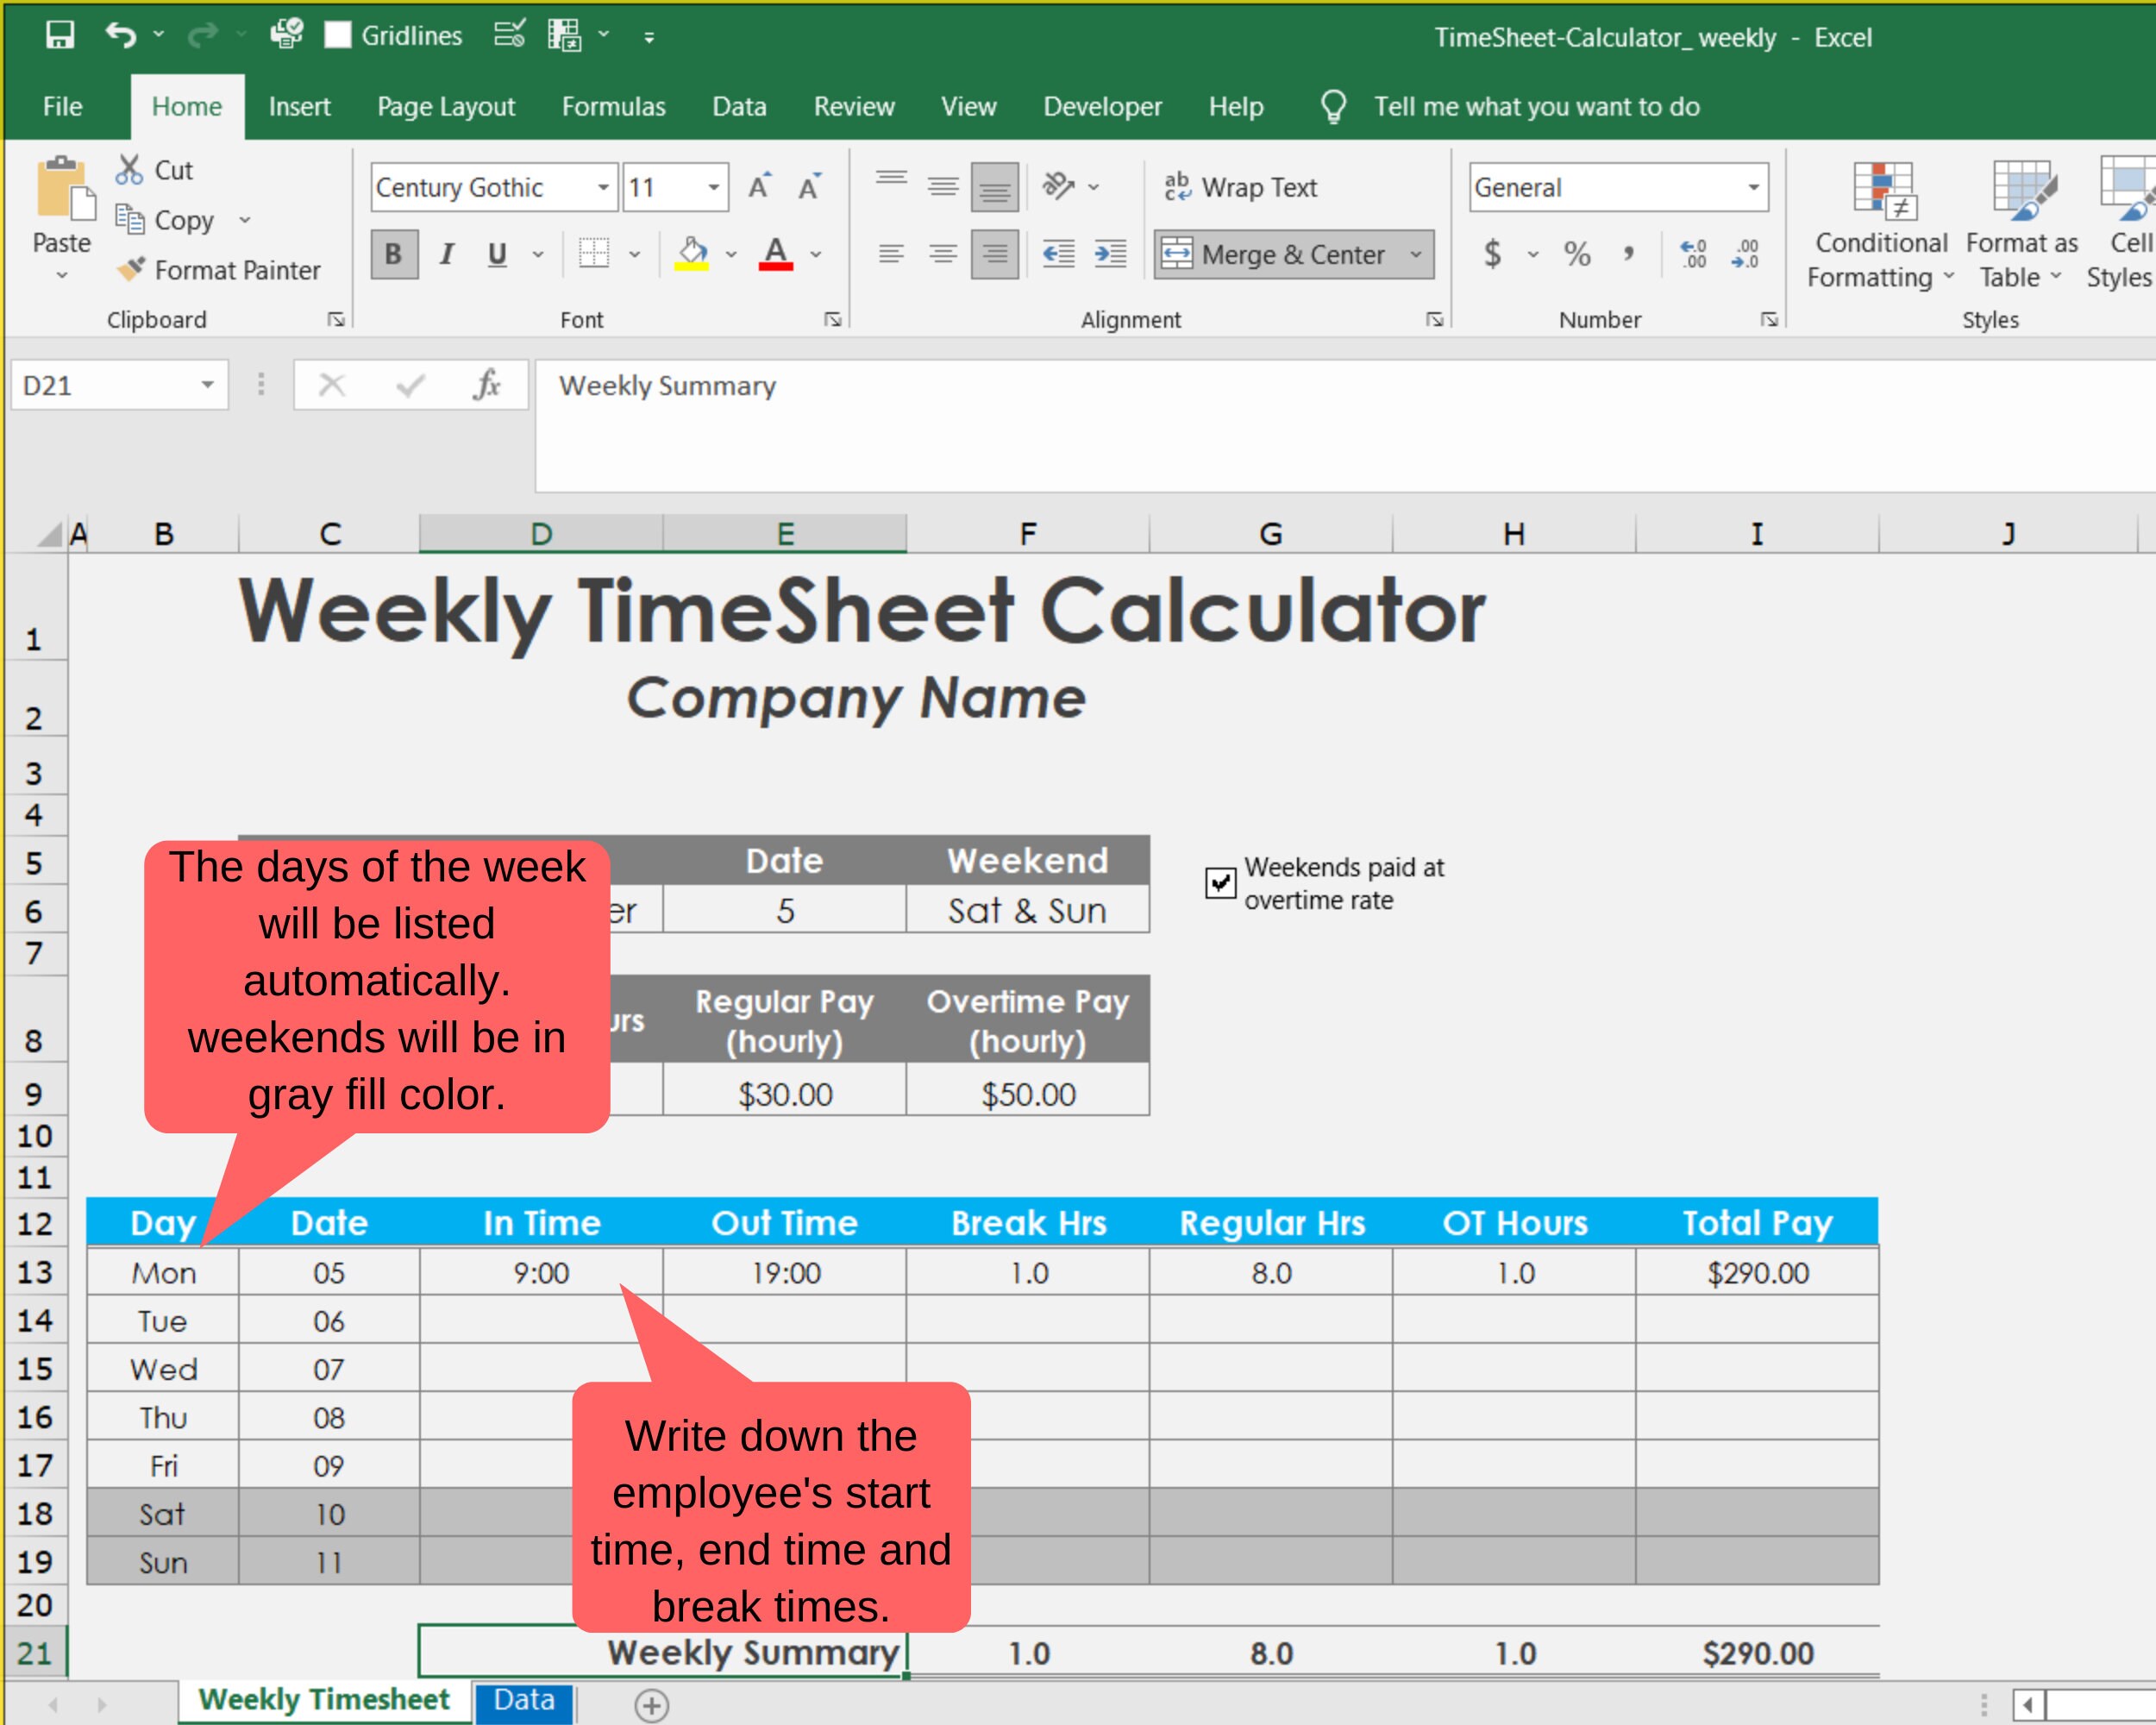Copy the current selection
The height and width of the screenshot is (1725, 2156).
[172, 220]
